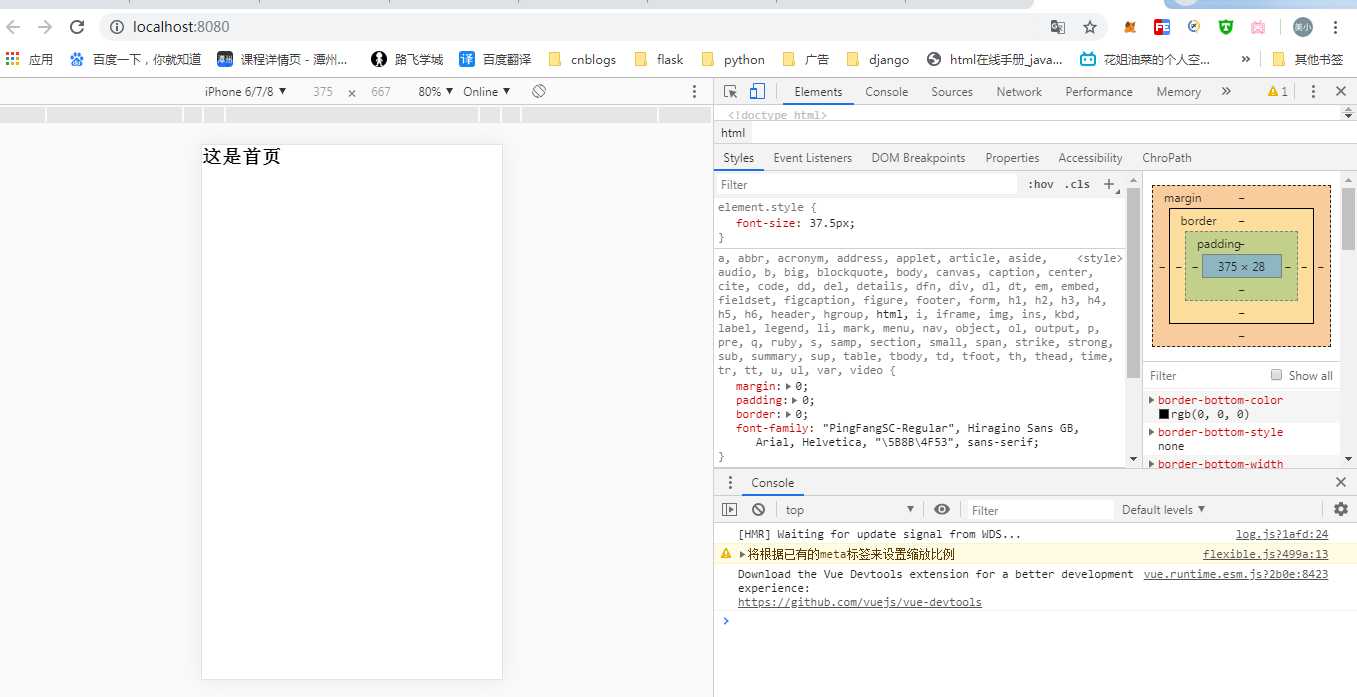Open the console drawer three-dot menu
This screenshot has height=697, width=1357.
pos(730,482)
